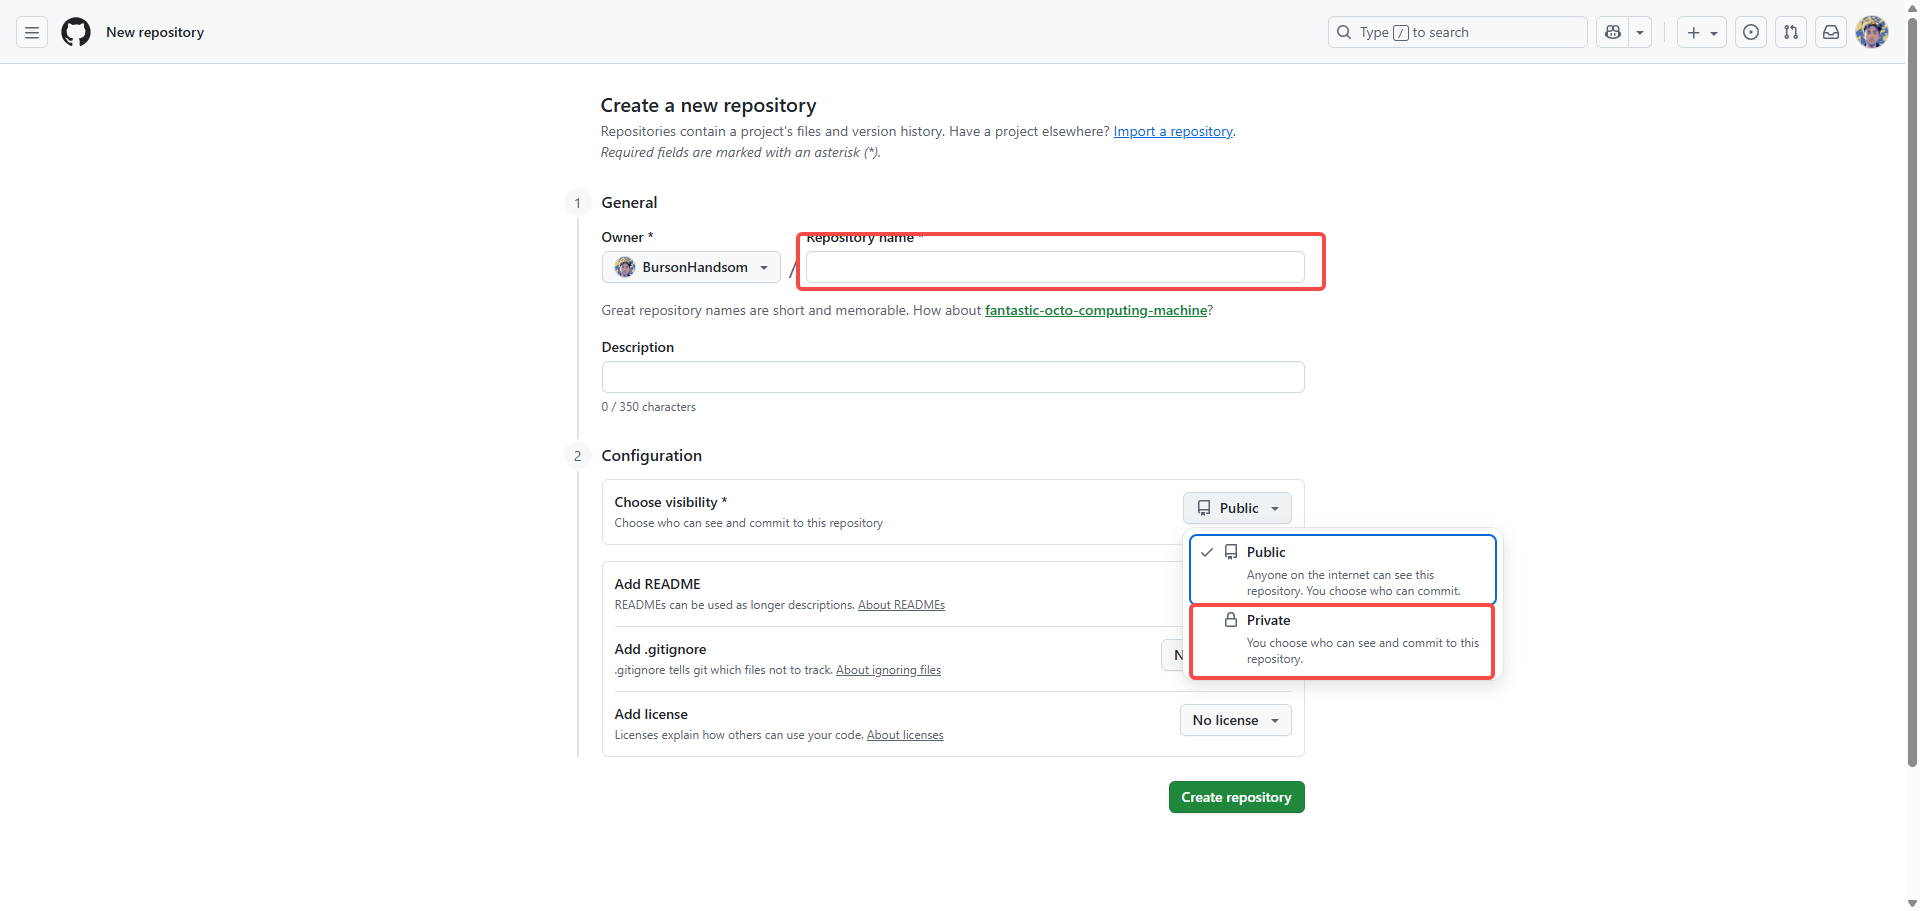Open the user profile avatar menu
This screenshot has height=911, width=1920.
point(1871,33)
